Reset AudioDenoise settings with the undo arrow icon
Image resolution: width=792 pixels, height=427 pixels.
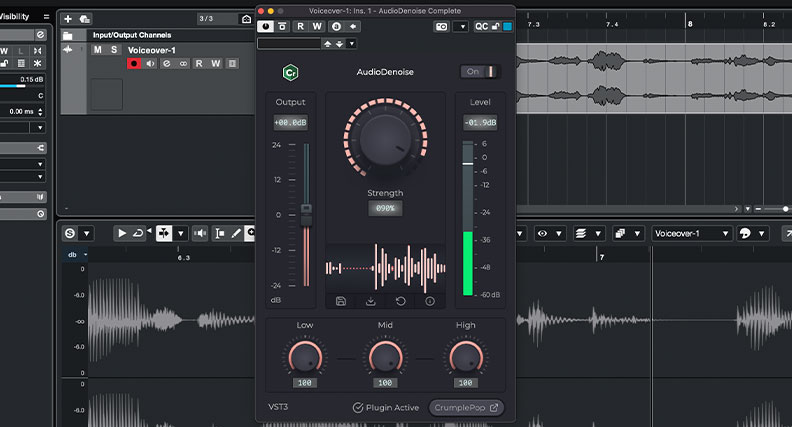pyautogui.click(x=400, y=300)
